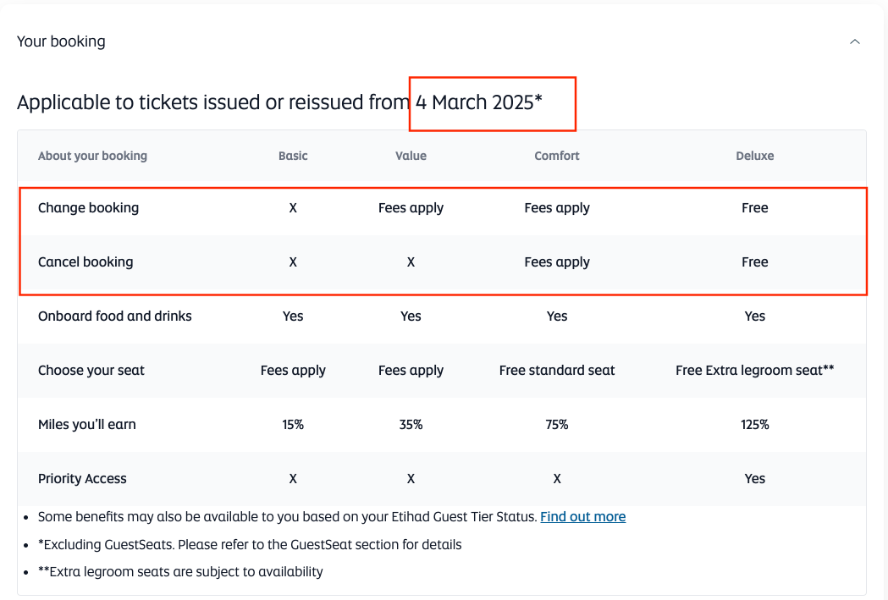The width and height of the screenshot is (888, 600).
Task: Click the Free standard seat cell
Action: 557,371
